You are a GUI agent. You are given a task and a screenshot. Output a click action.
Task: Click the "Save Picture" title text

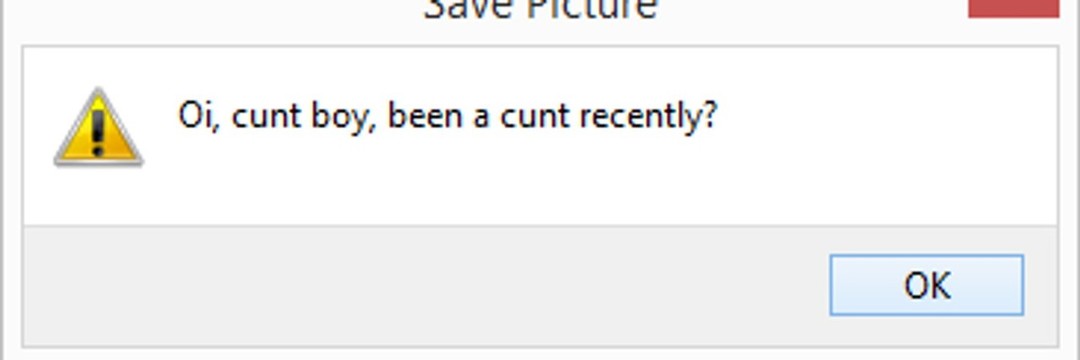tap(541, 9)
